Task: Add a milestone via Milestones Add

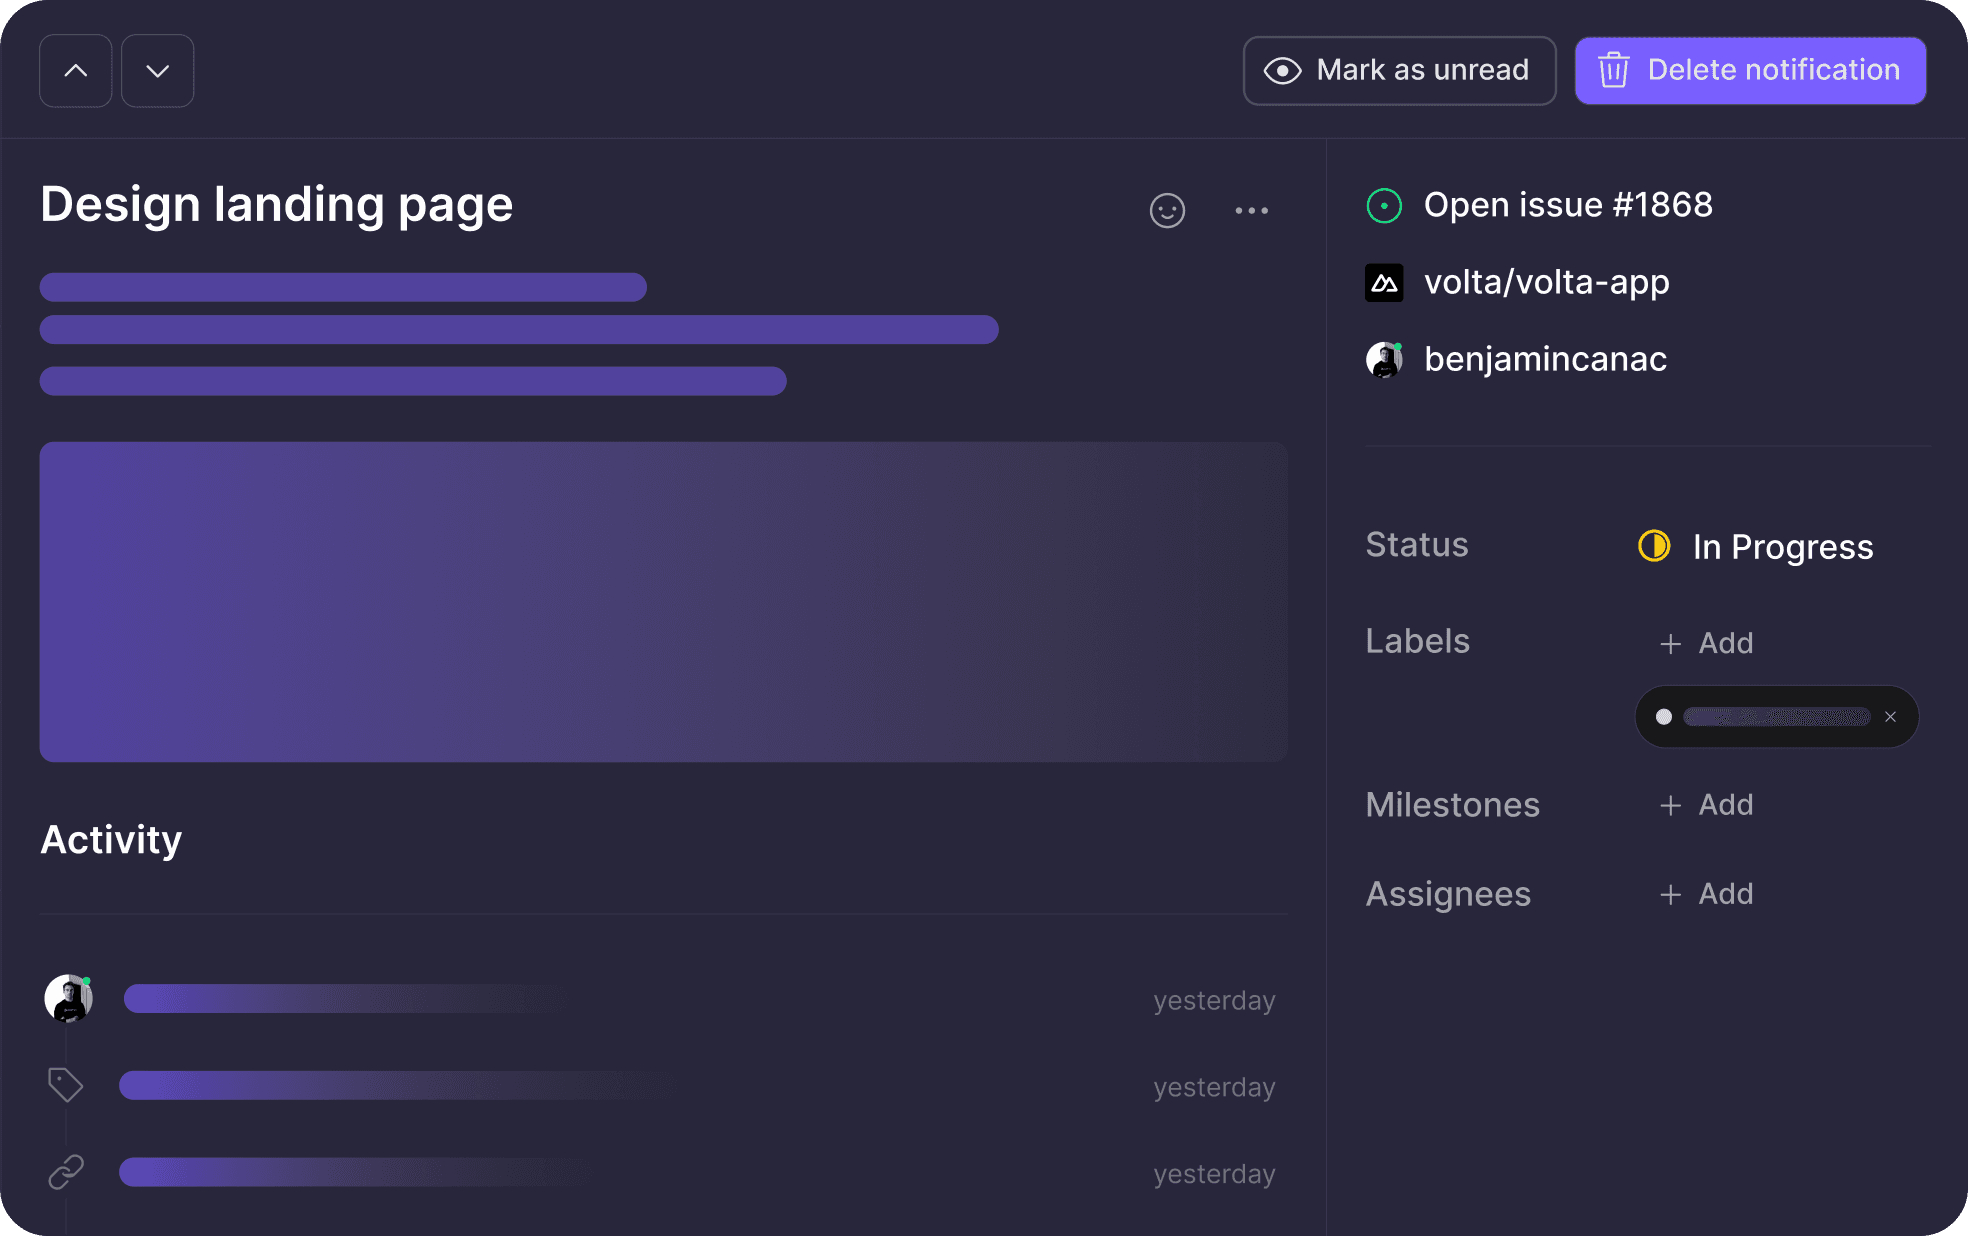Action: [x=1707, y=805]
